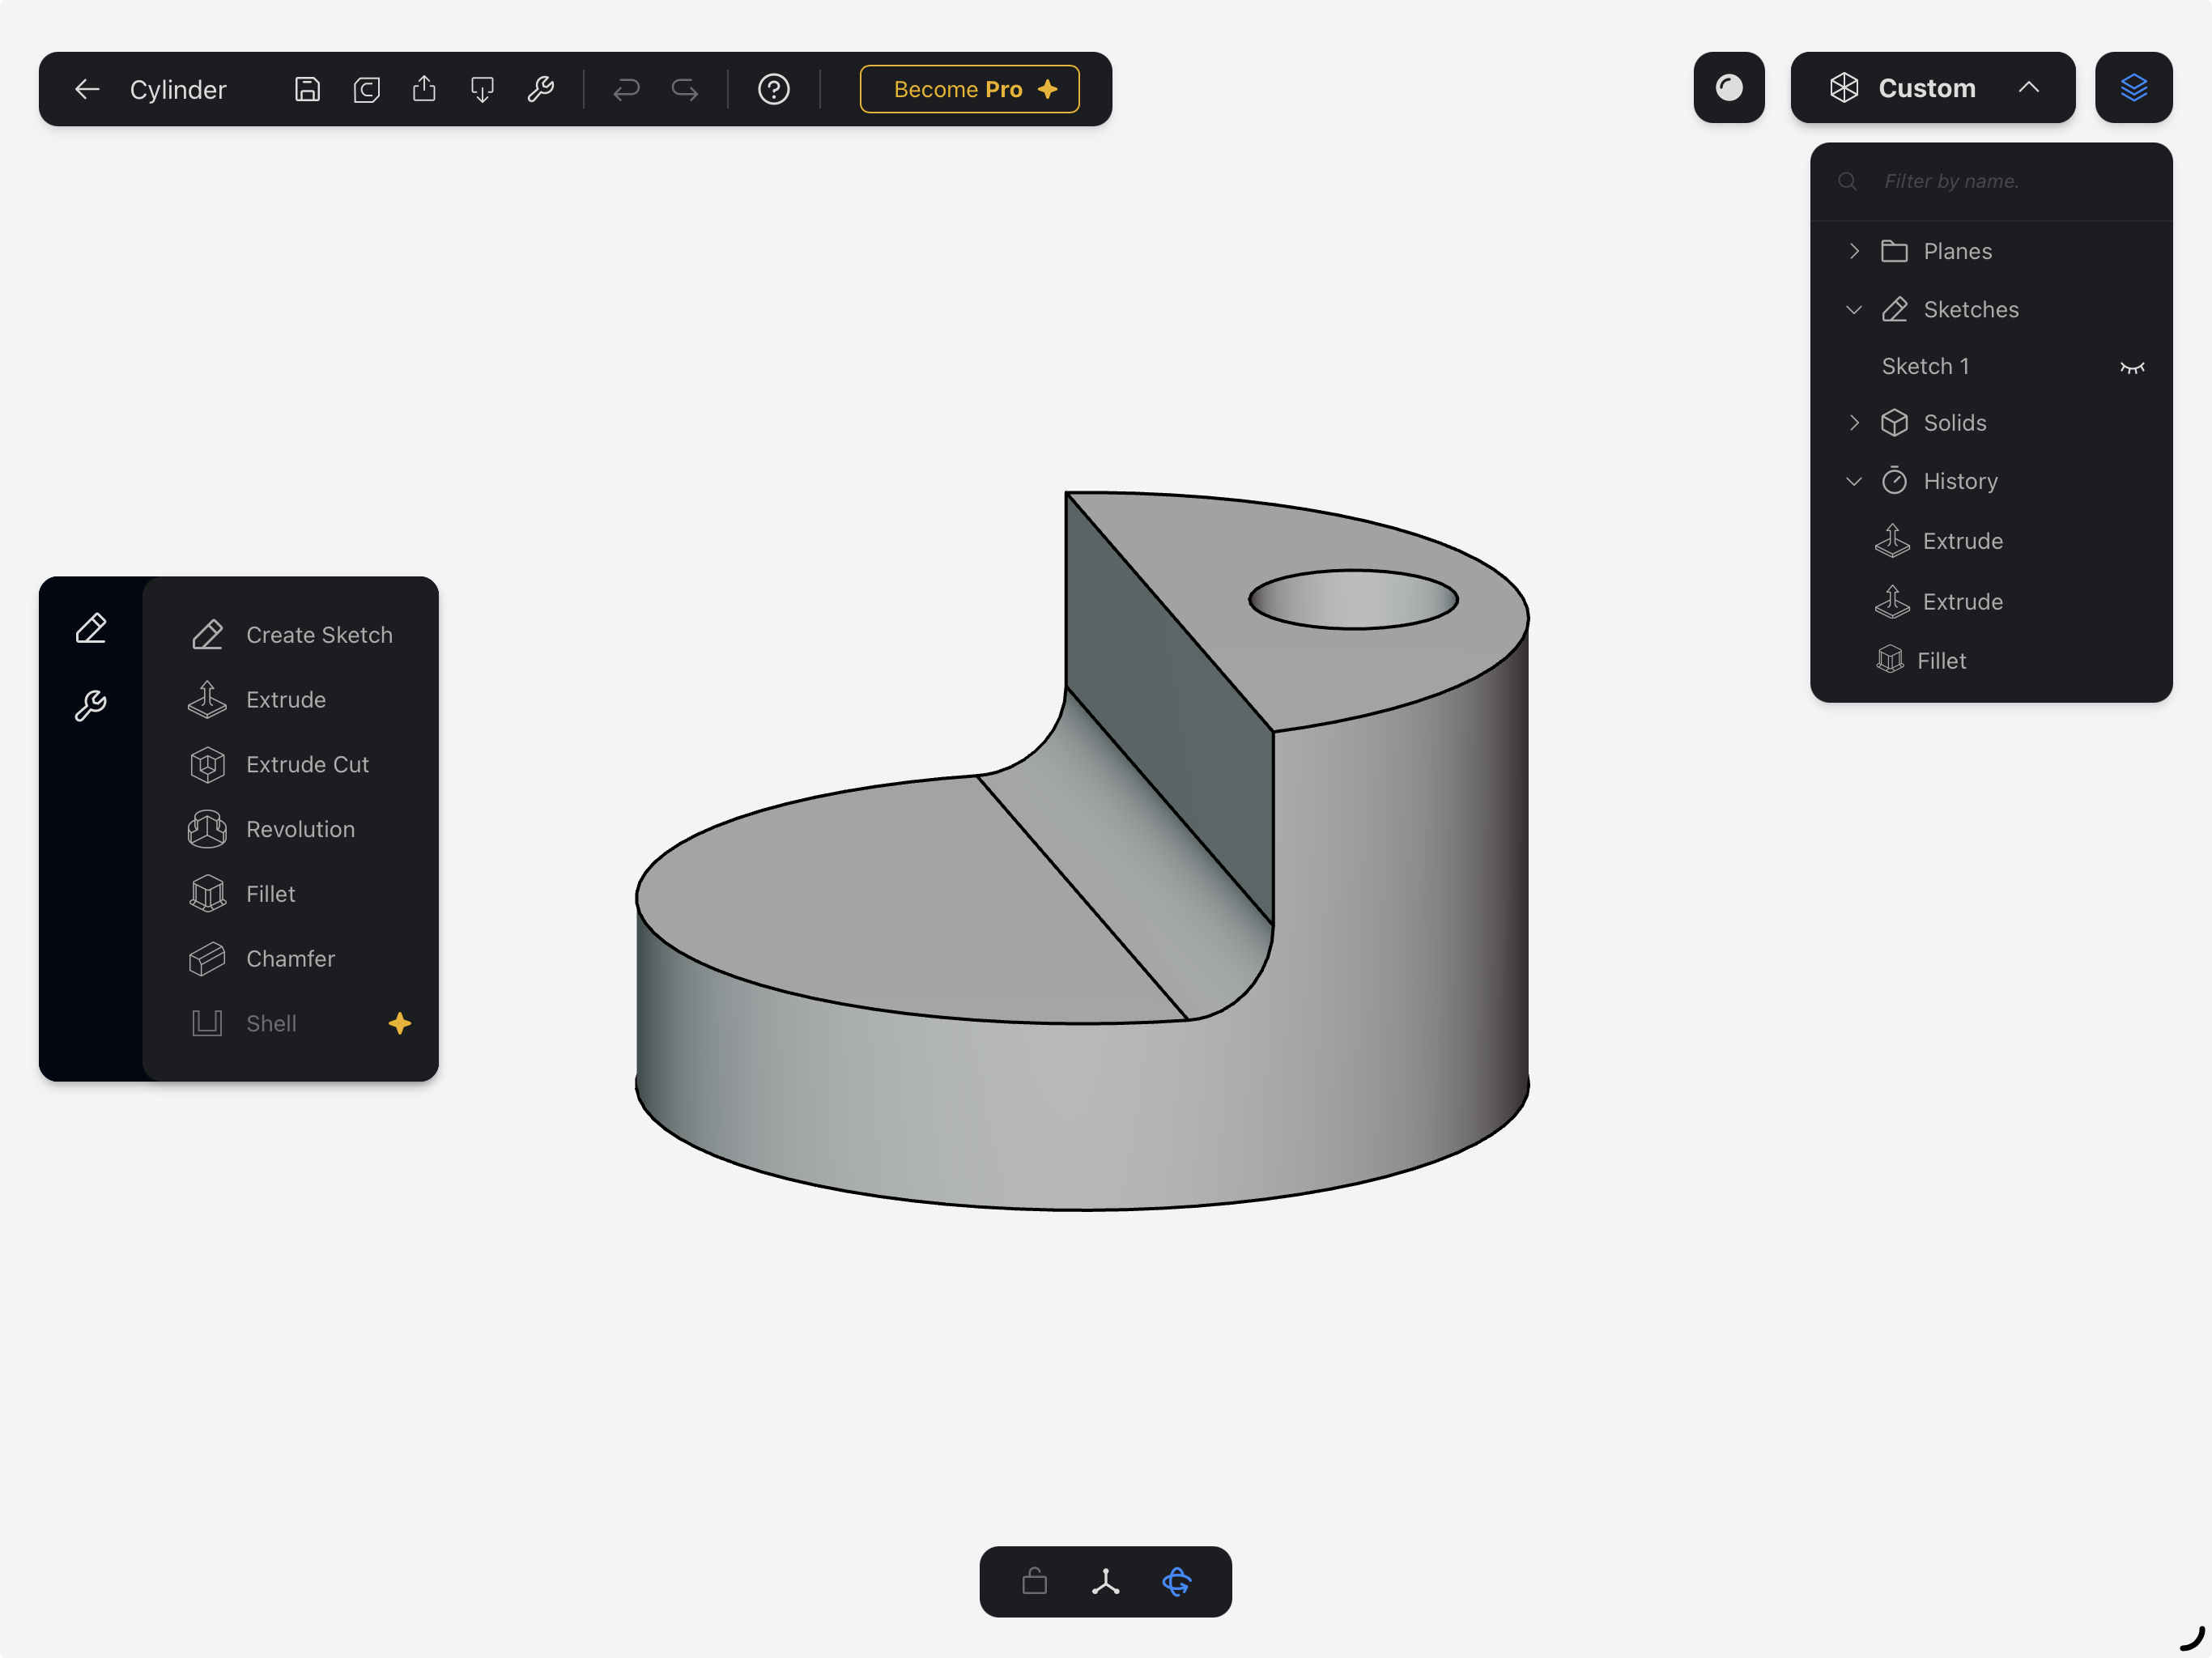Choose Create Sketch from the tool menu

point(319,634)
